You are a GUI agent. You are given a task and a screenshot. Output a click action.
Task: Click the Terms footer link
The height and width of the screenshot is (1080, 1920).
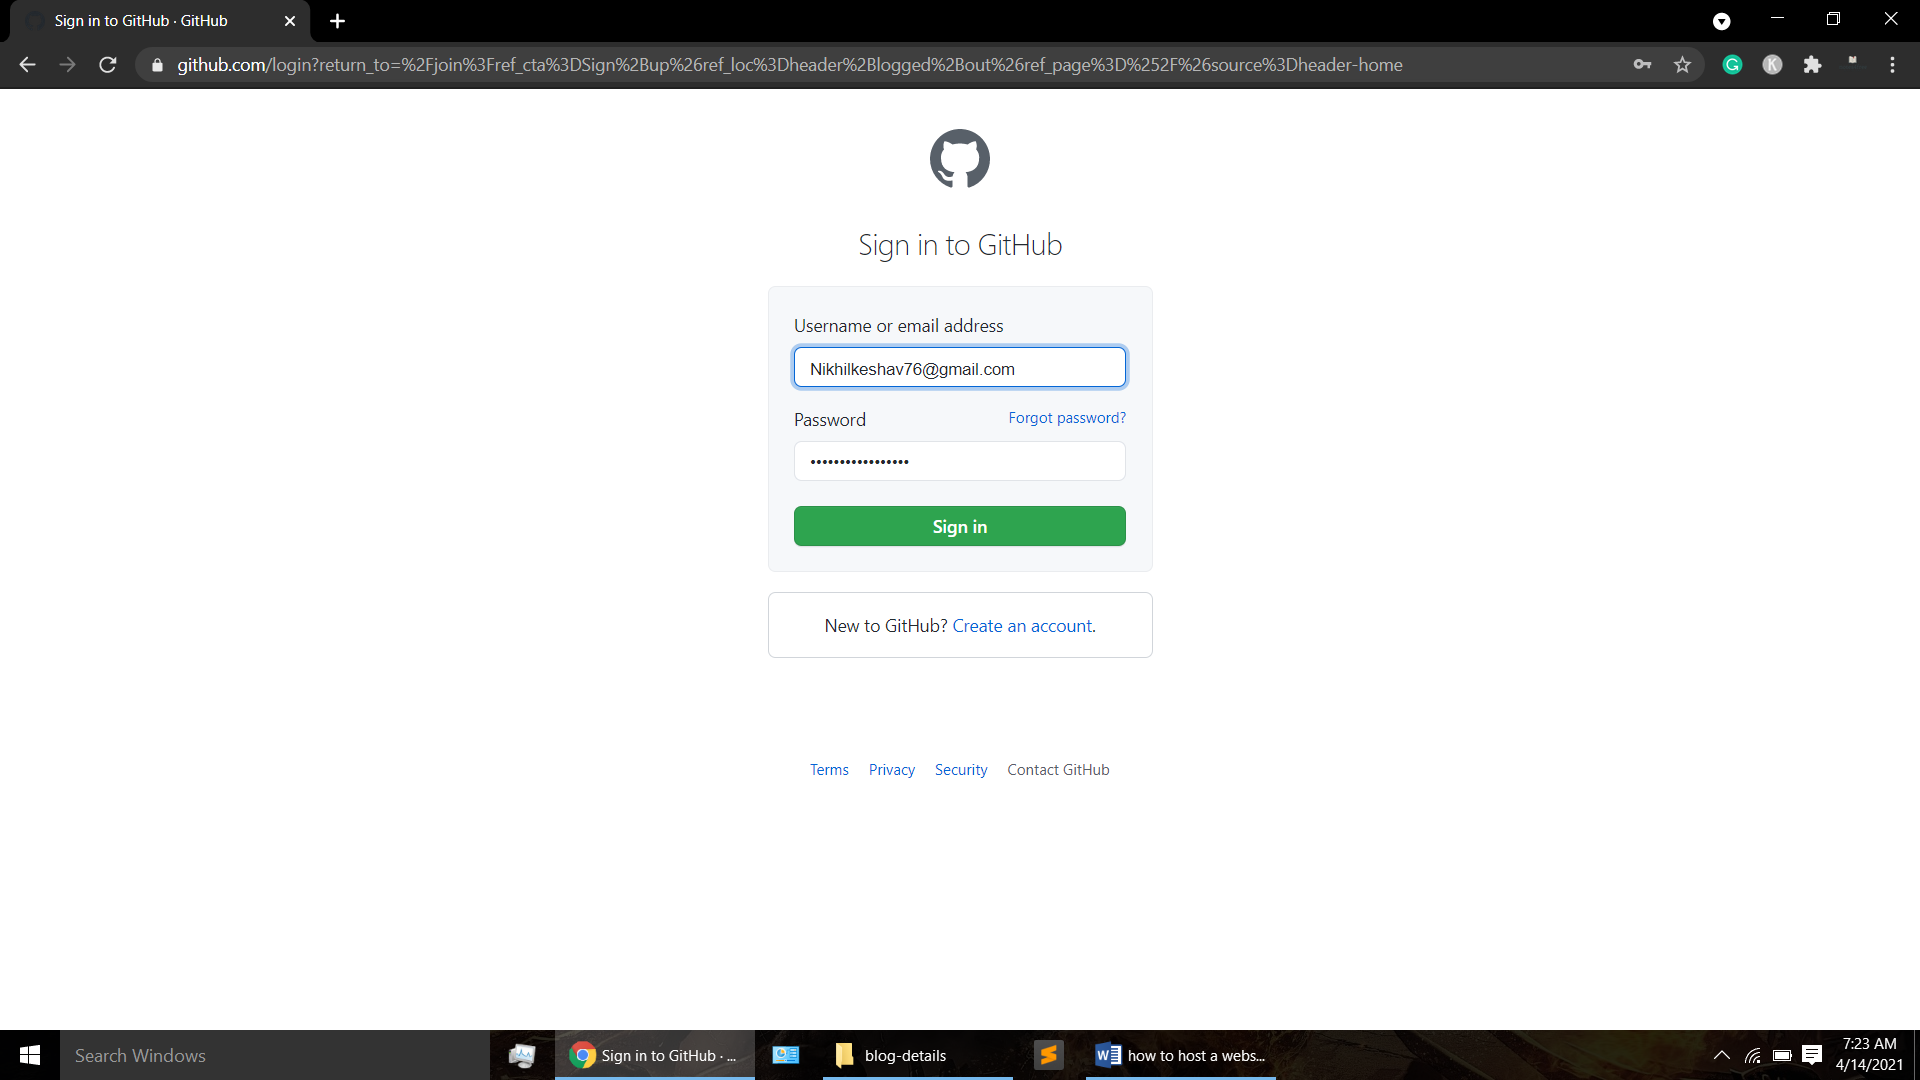click(x=829, y=770)
